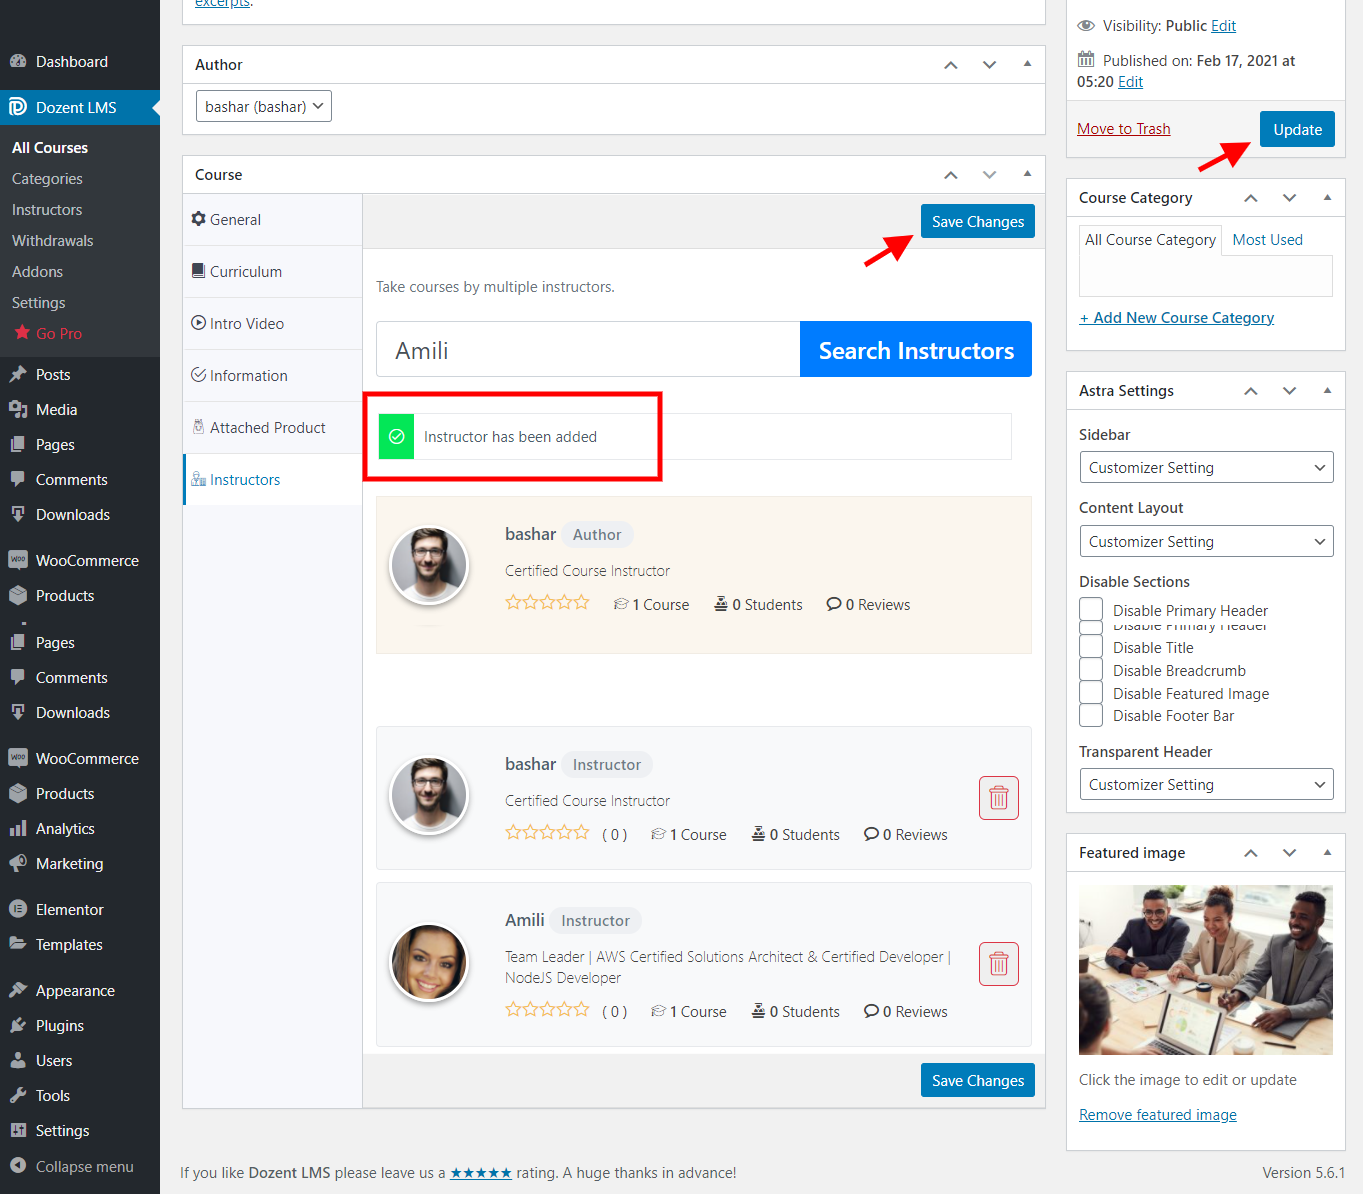This screenshot has width=1363, height=1194.
Task: Click the Curriculum book icon
Action: point(199,271)
